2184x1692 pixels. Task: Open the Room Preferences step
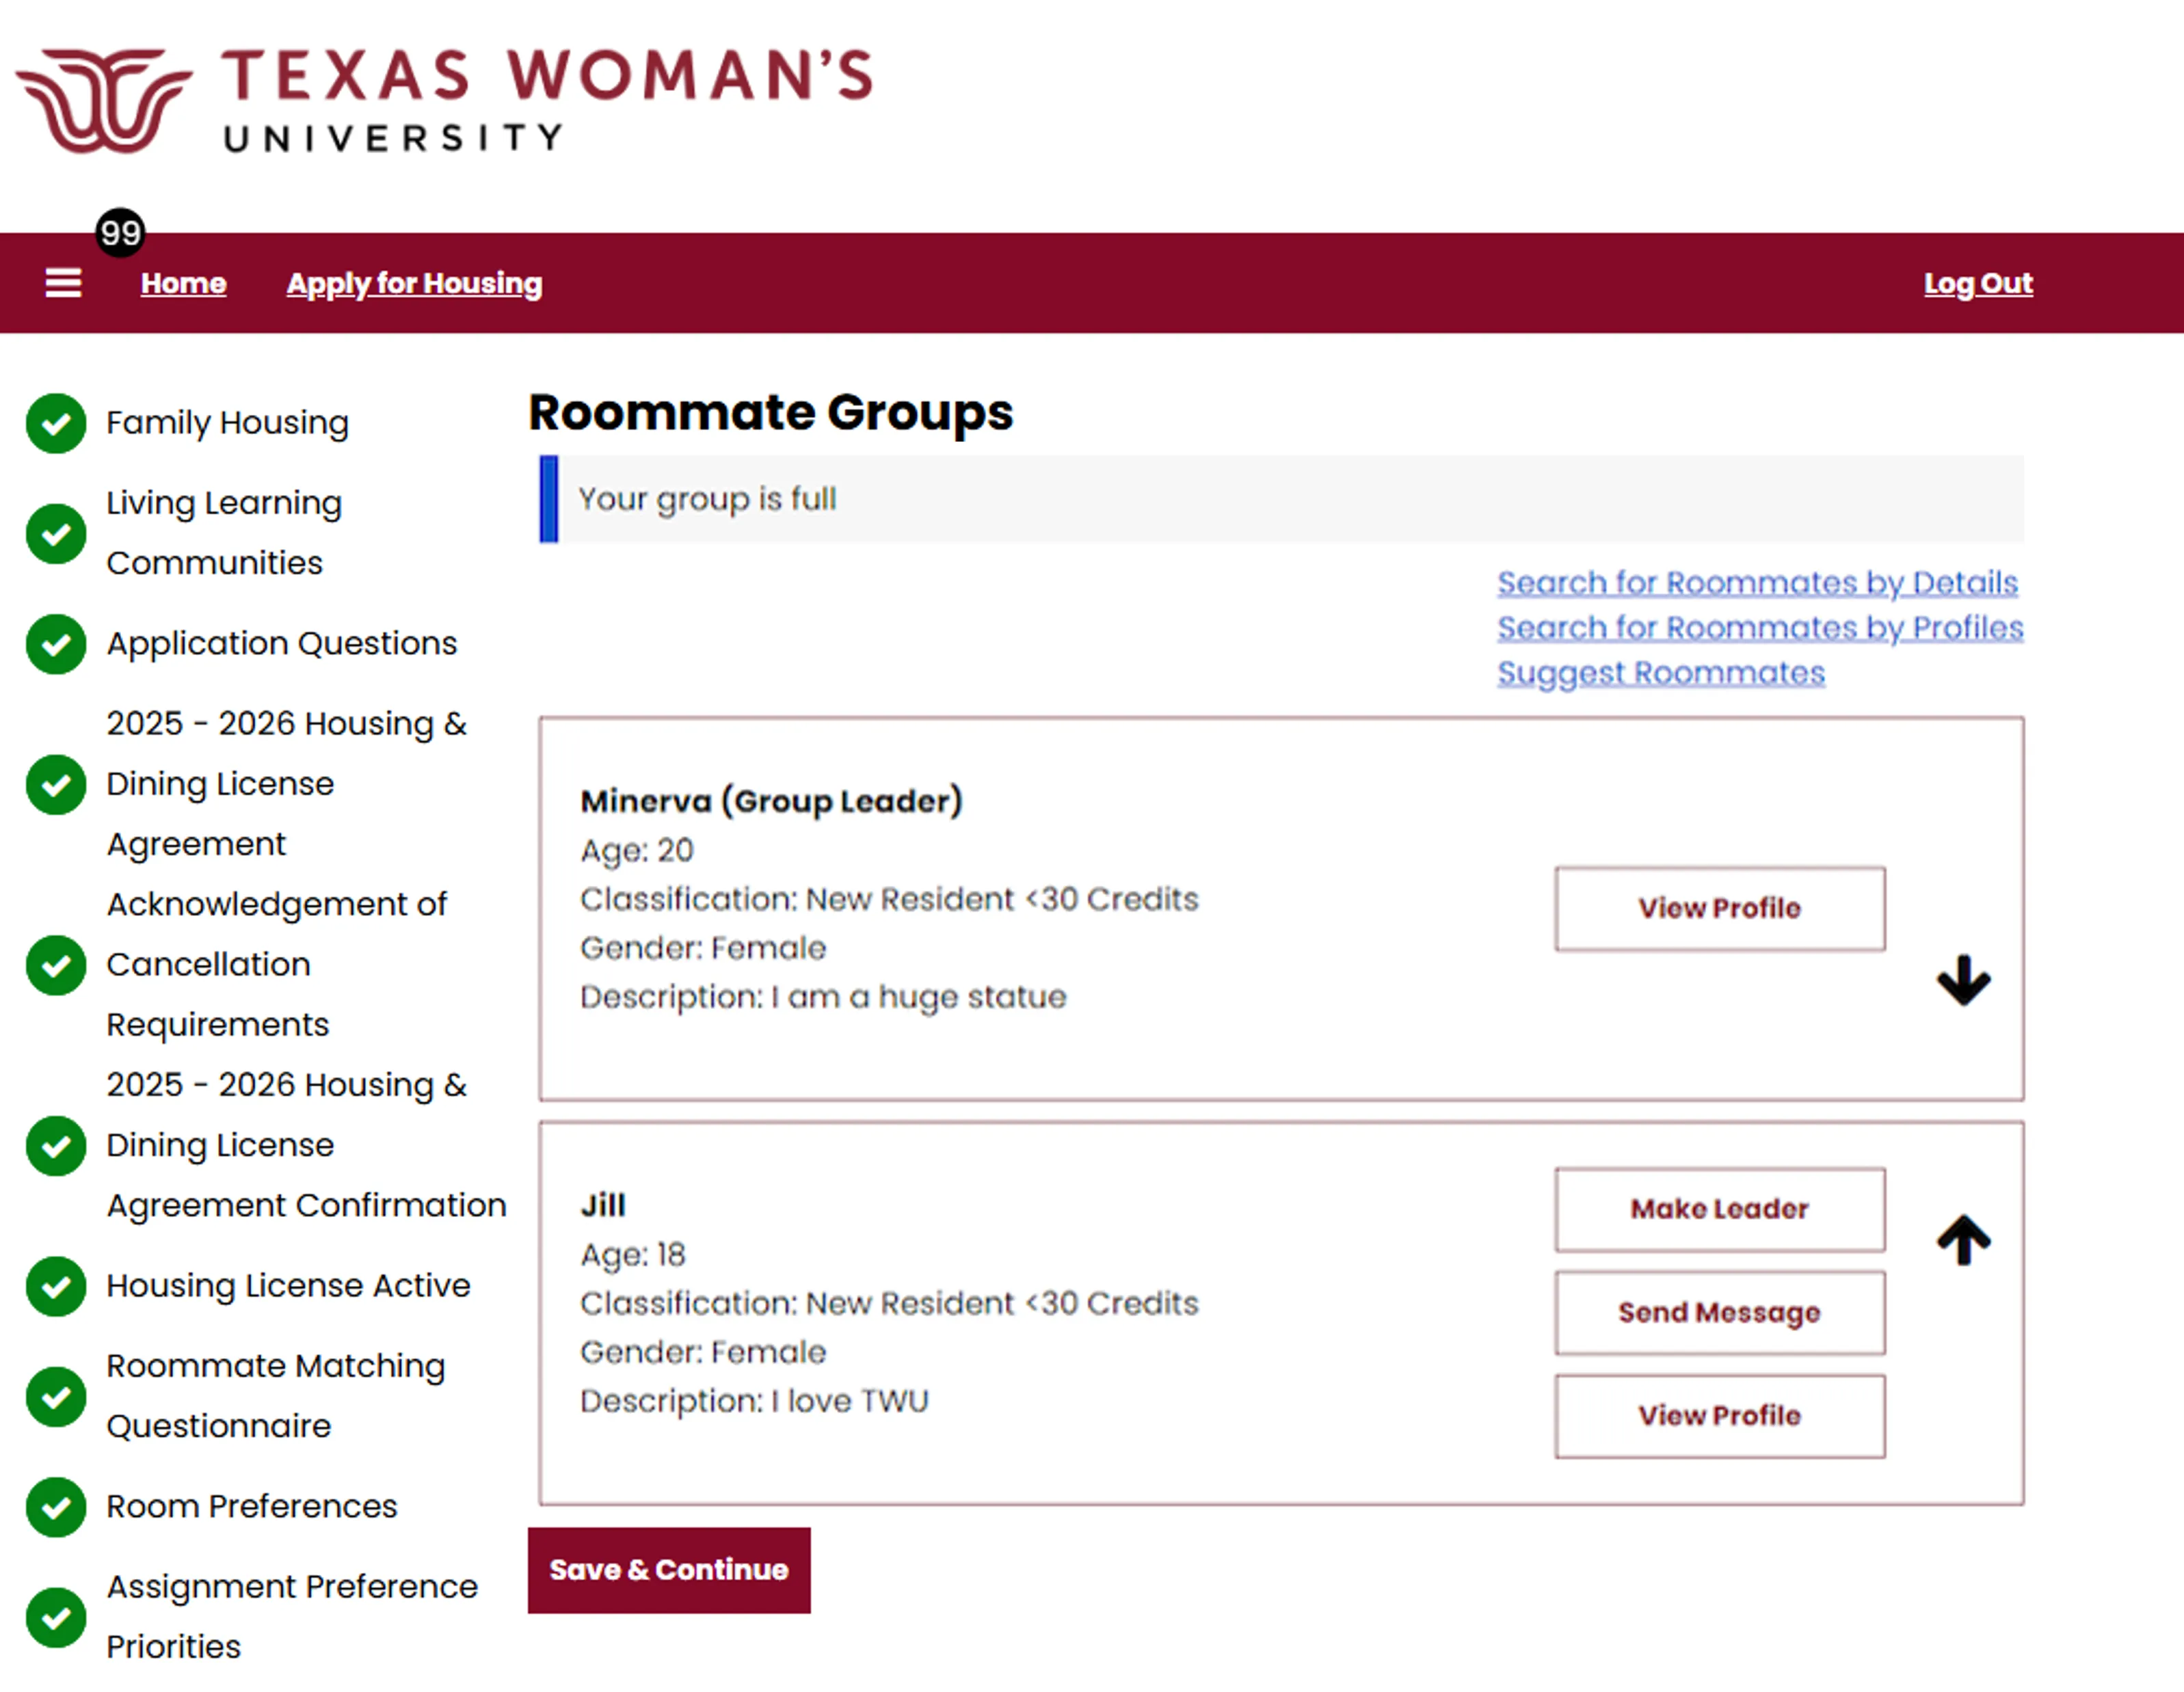point(251,1507)
